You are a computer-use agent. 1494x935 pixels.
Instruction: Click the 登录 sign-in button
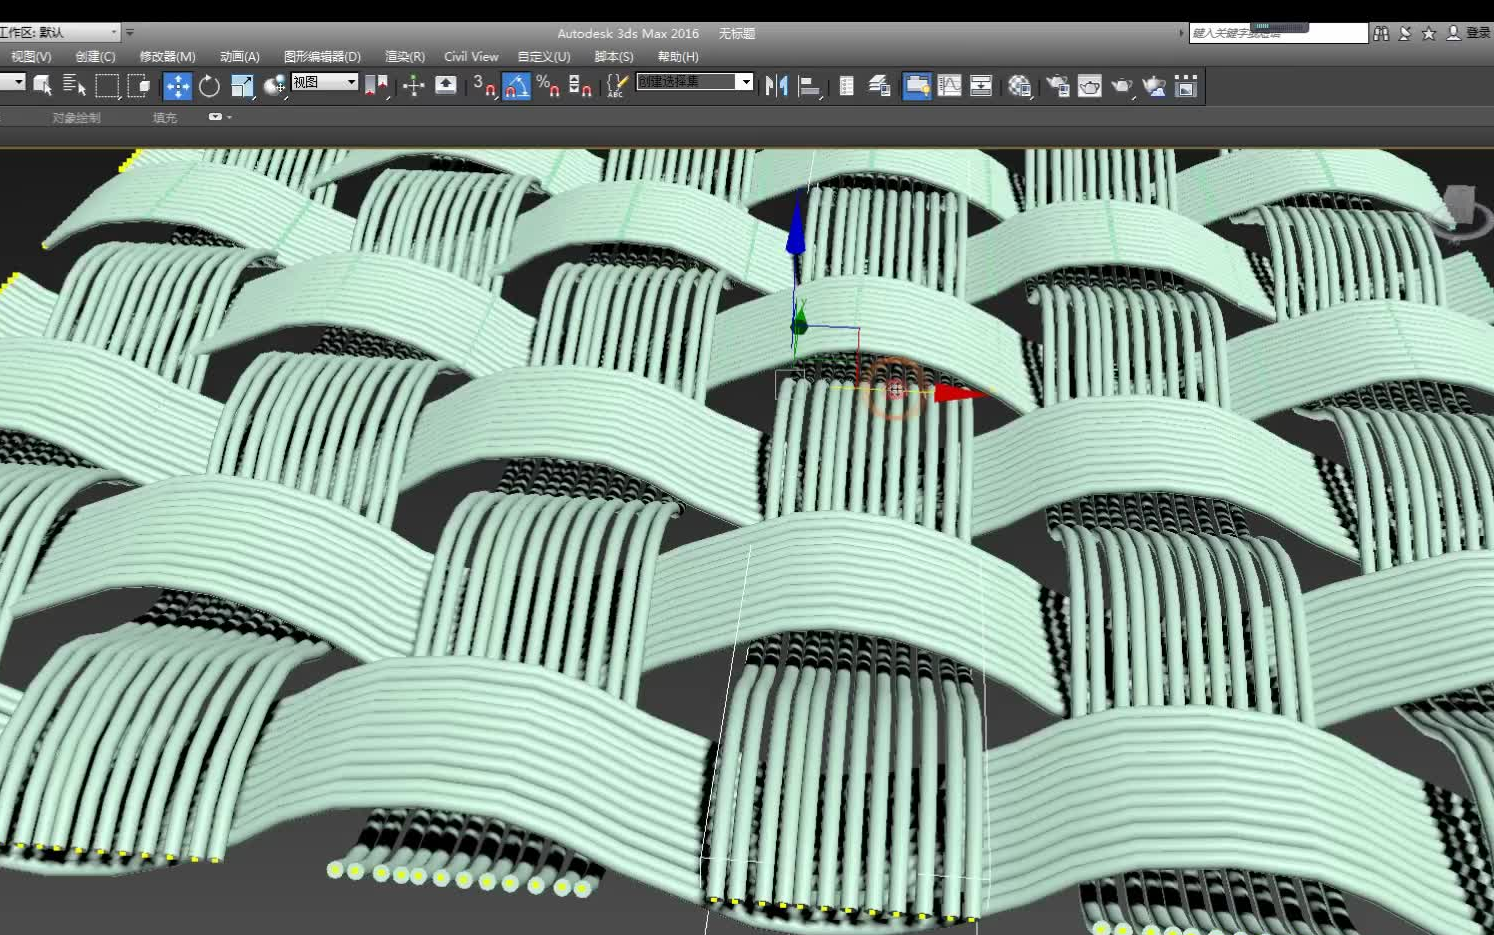[1468, 33]
